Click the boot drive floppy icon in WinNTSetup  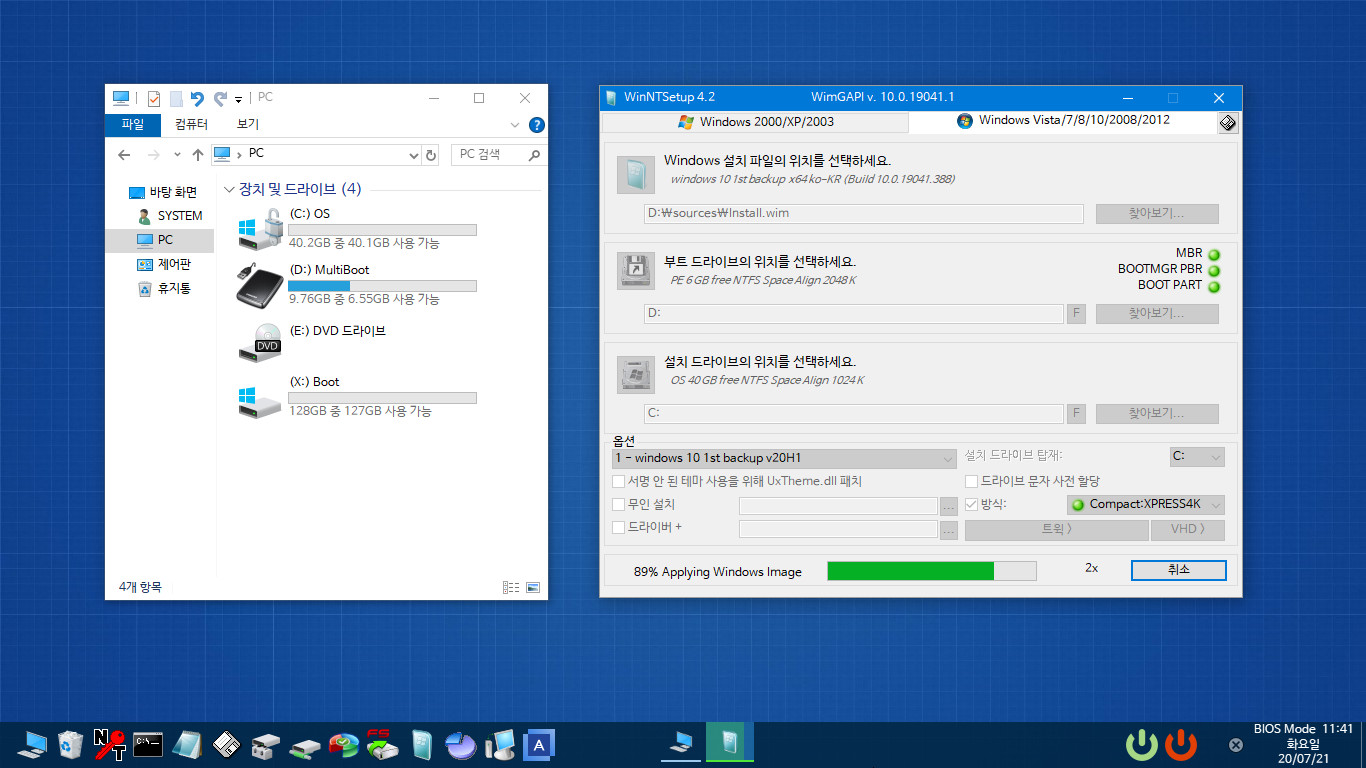(635, 270)
